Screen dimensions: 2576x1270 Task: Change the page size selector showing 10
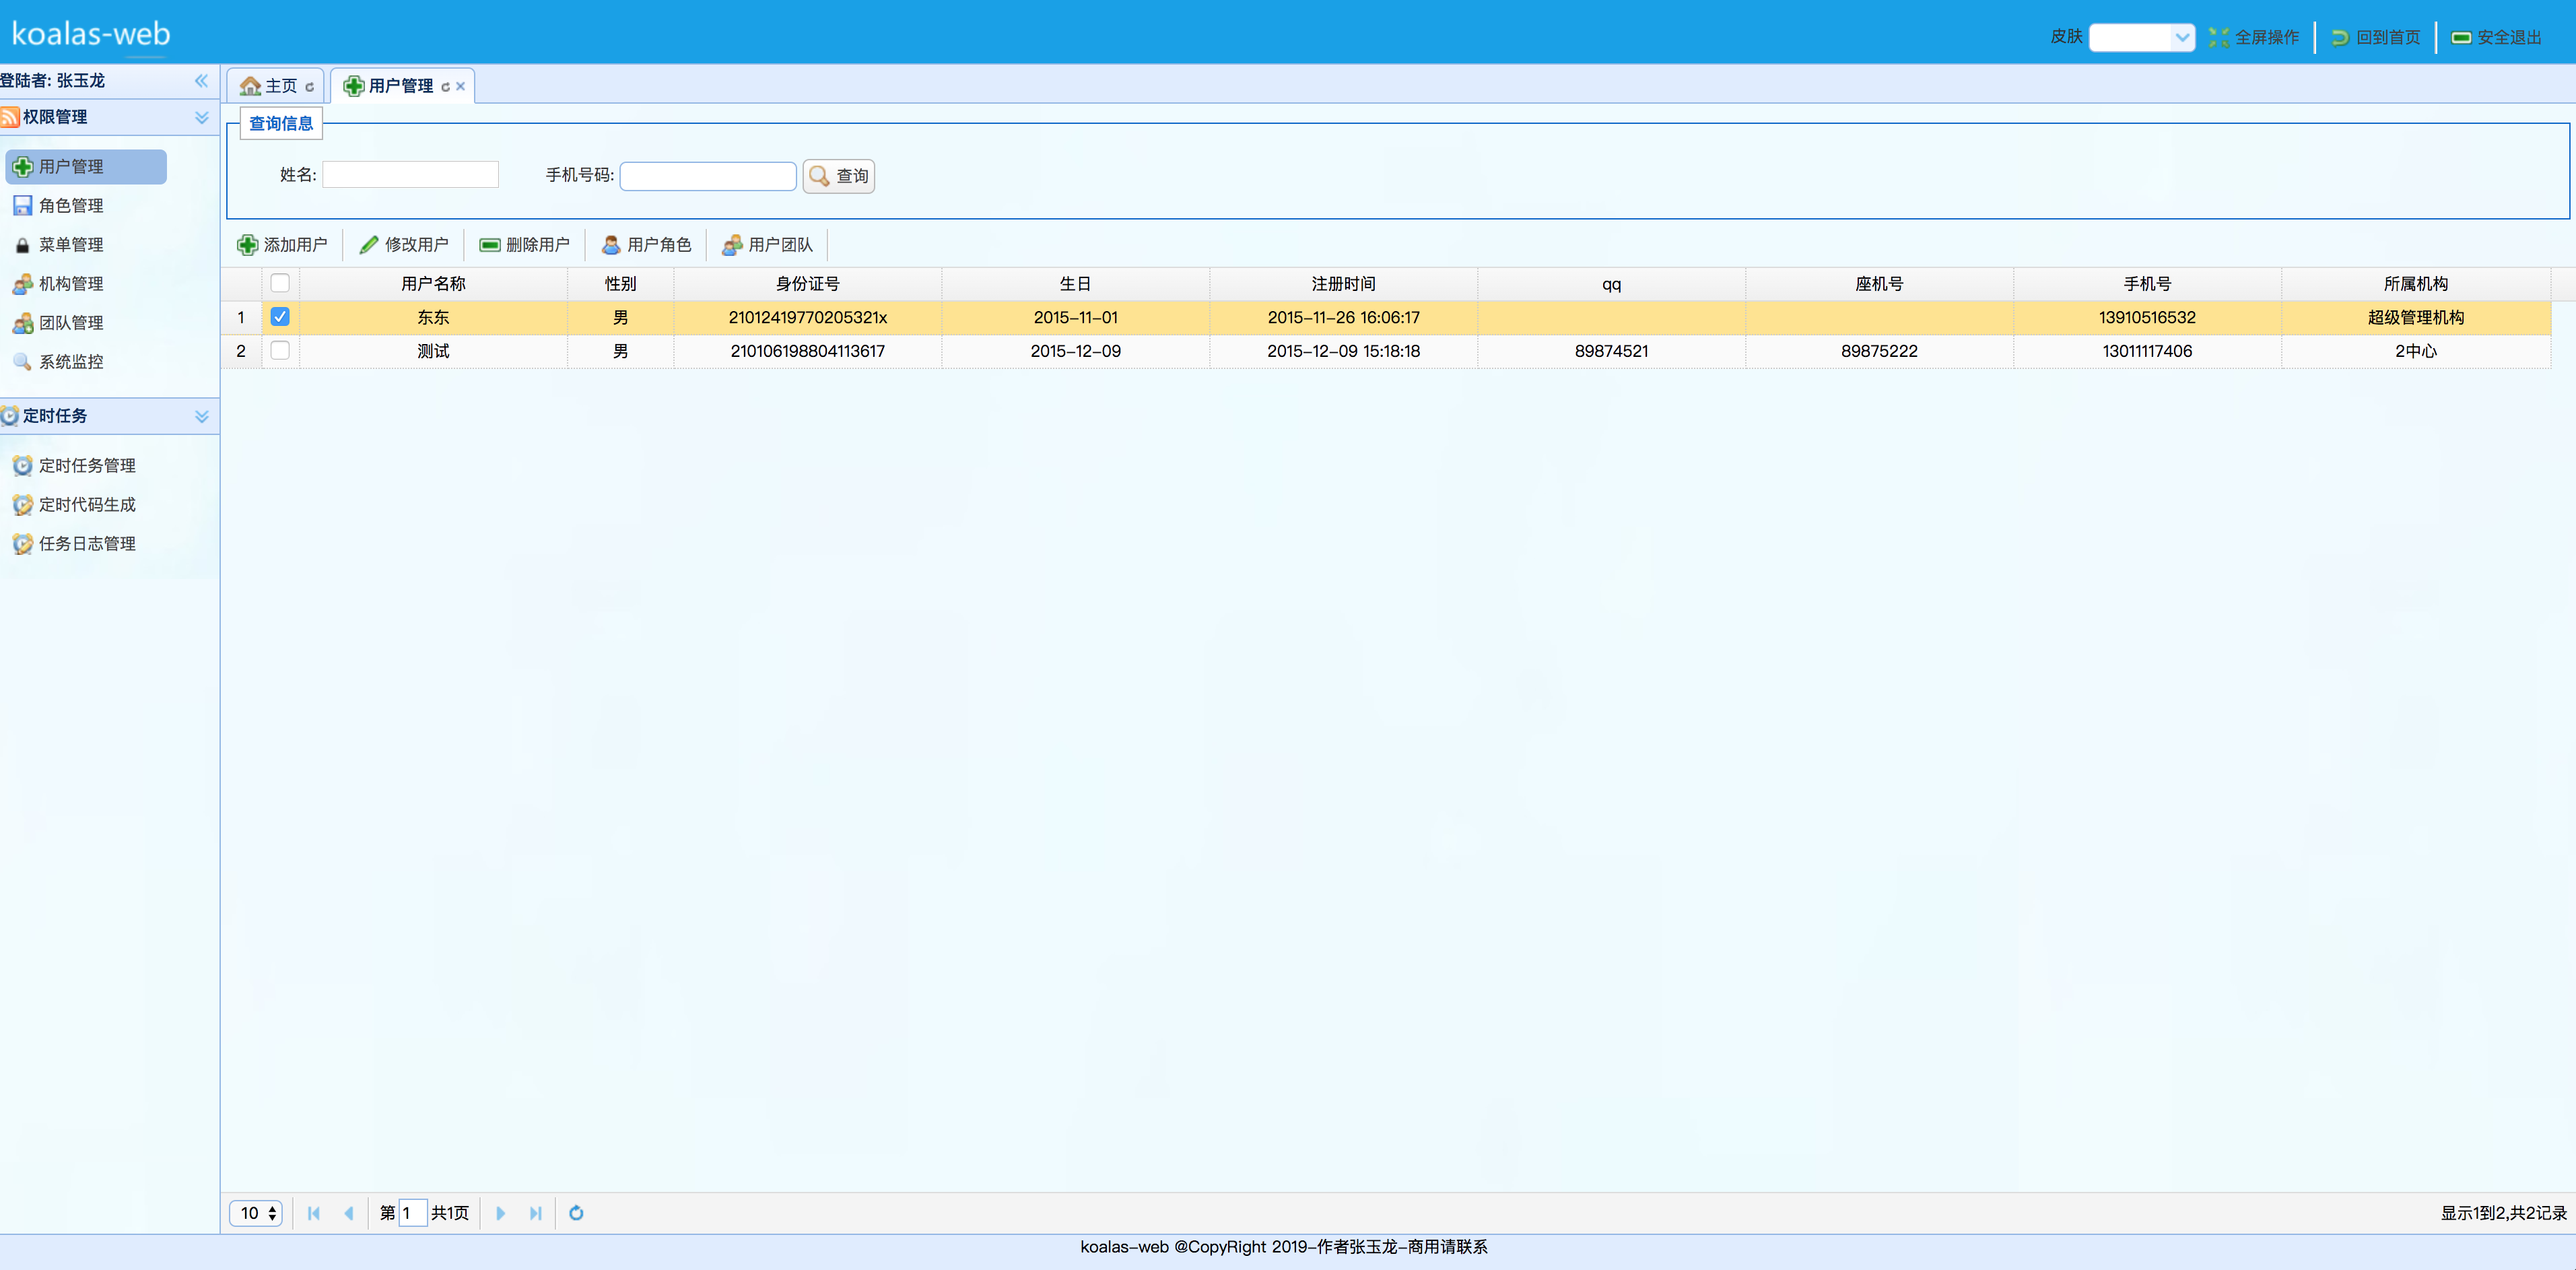pyautogui.click(x=256, y=1213)
